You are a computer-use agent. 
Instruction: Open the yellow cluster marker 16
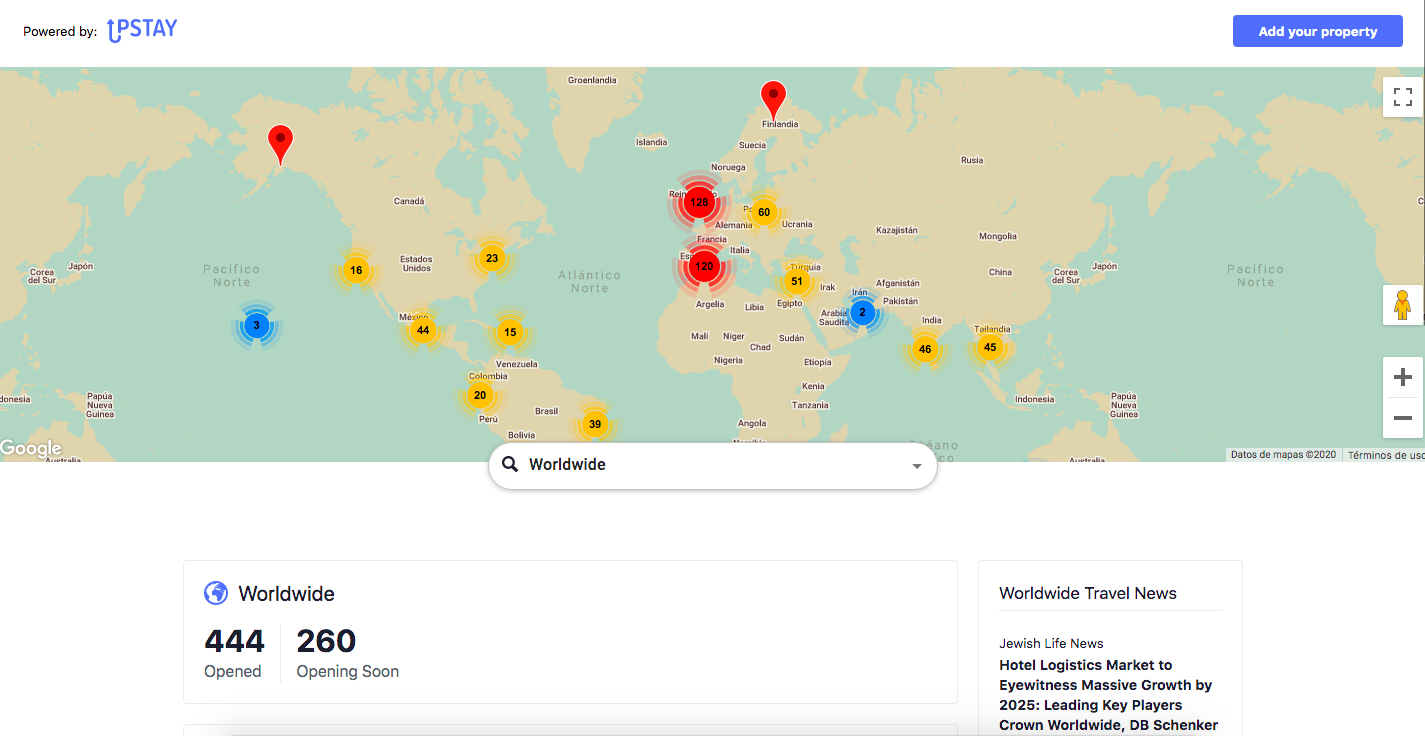(356, 270)
